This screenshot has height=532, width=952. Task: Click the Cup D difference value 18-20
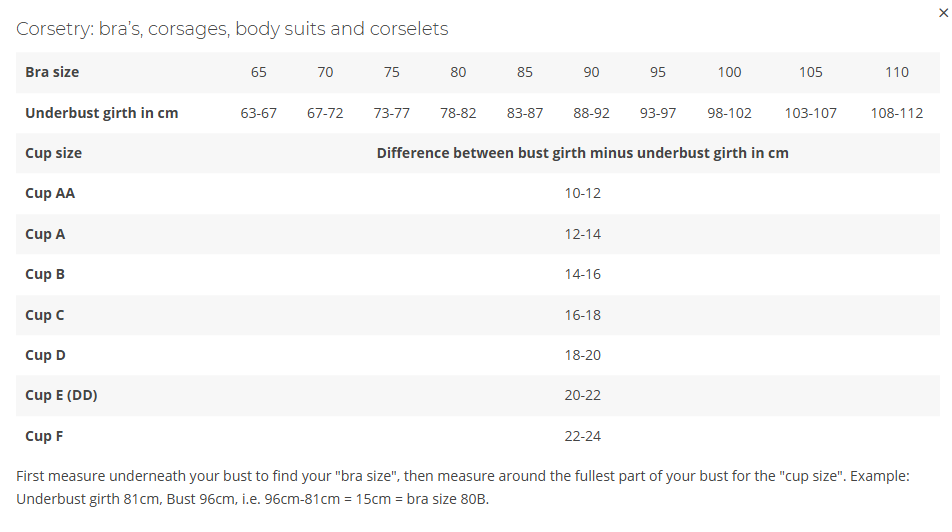pyautogui.click(x=582, y=355)
